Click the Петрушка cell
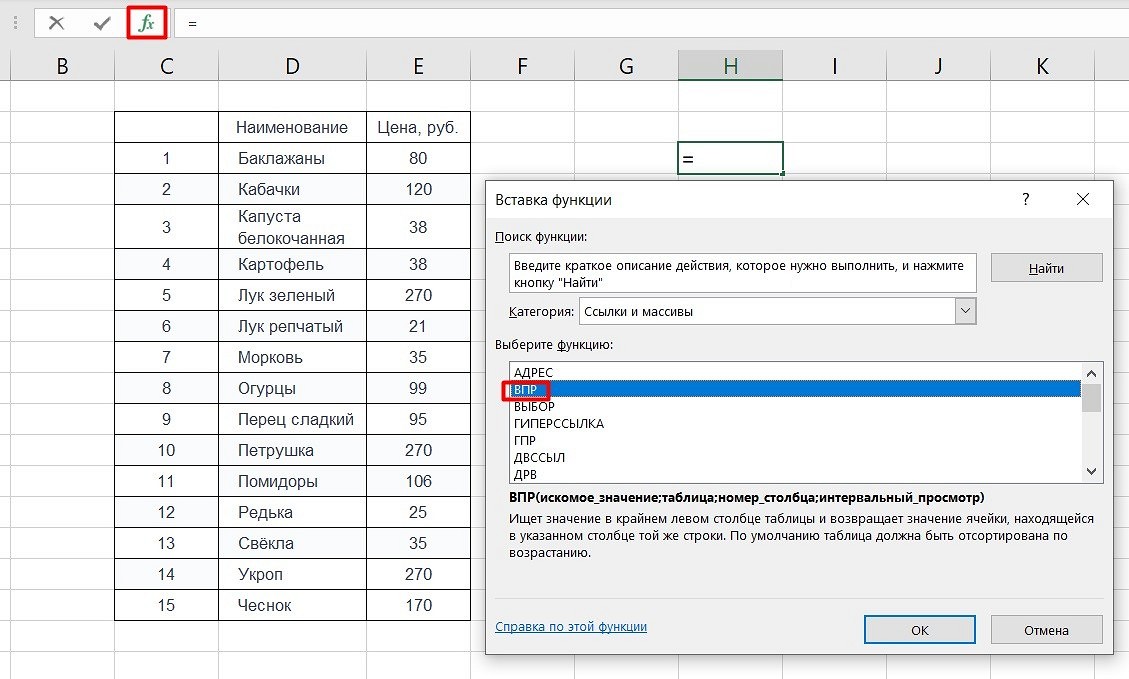 click(x=292, y=450)
